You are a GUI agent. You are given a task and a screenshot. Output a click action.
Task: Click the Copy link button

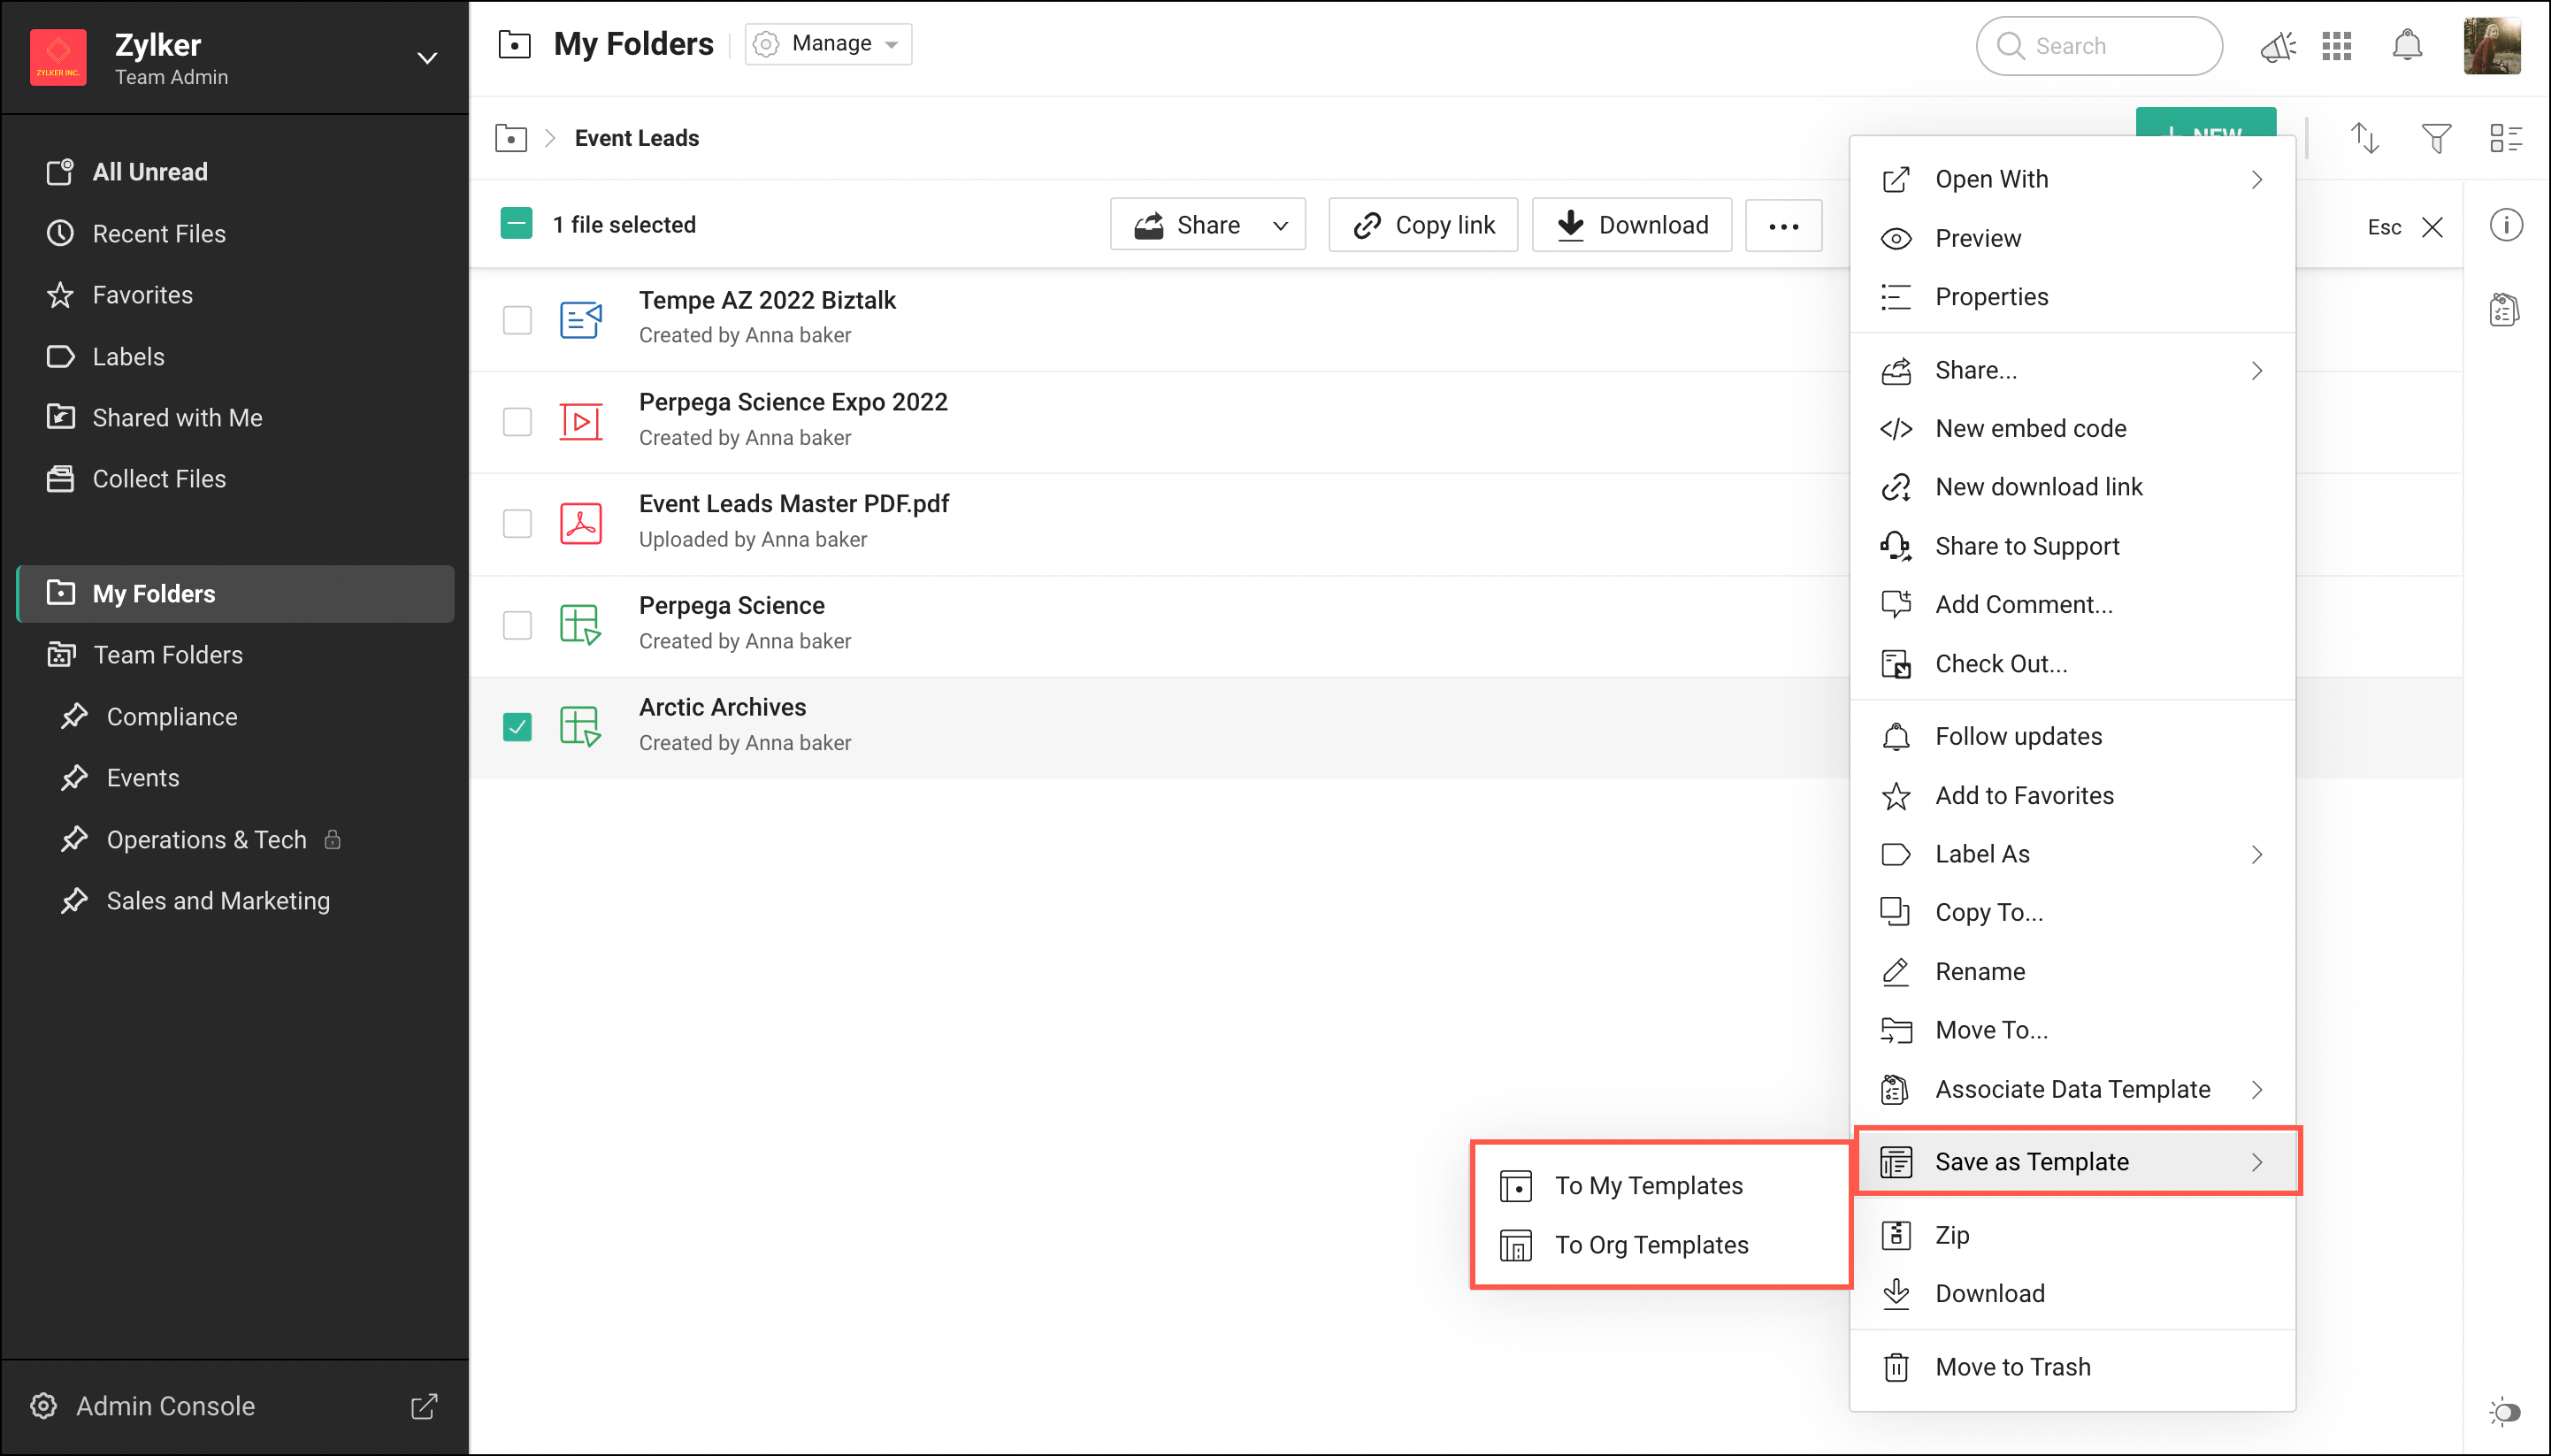1423,226
